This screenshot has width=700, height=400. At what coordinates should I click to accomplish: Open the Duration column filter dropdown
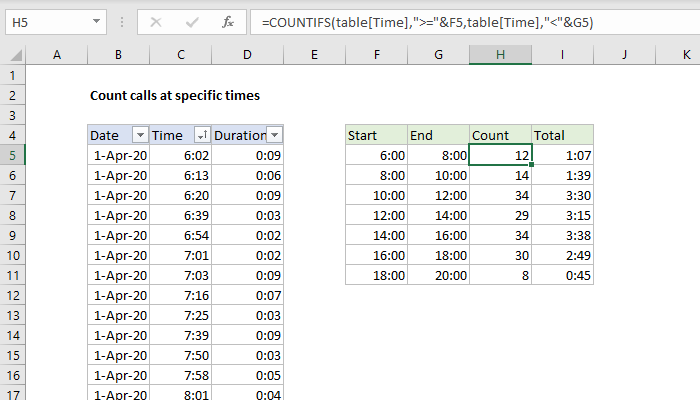click(275, 135)
